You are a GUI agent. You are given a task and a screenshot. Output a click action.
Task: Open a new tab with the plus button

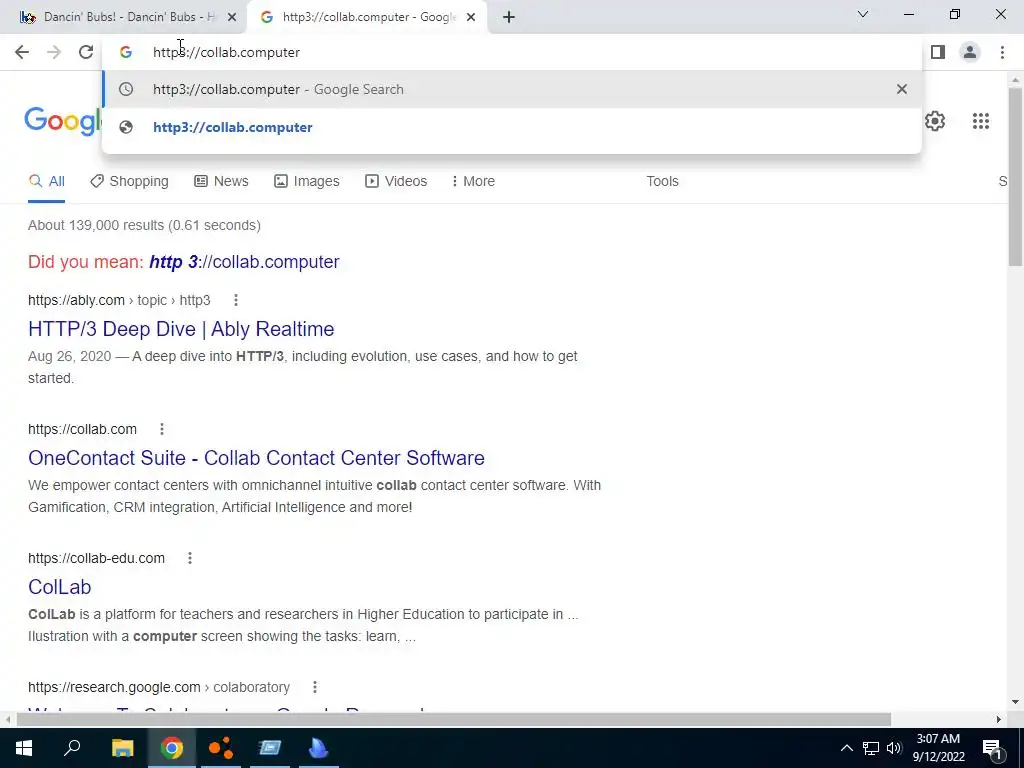tap(509, 18)
